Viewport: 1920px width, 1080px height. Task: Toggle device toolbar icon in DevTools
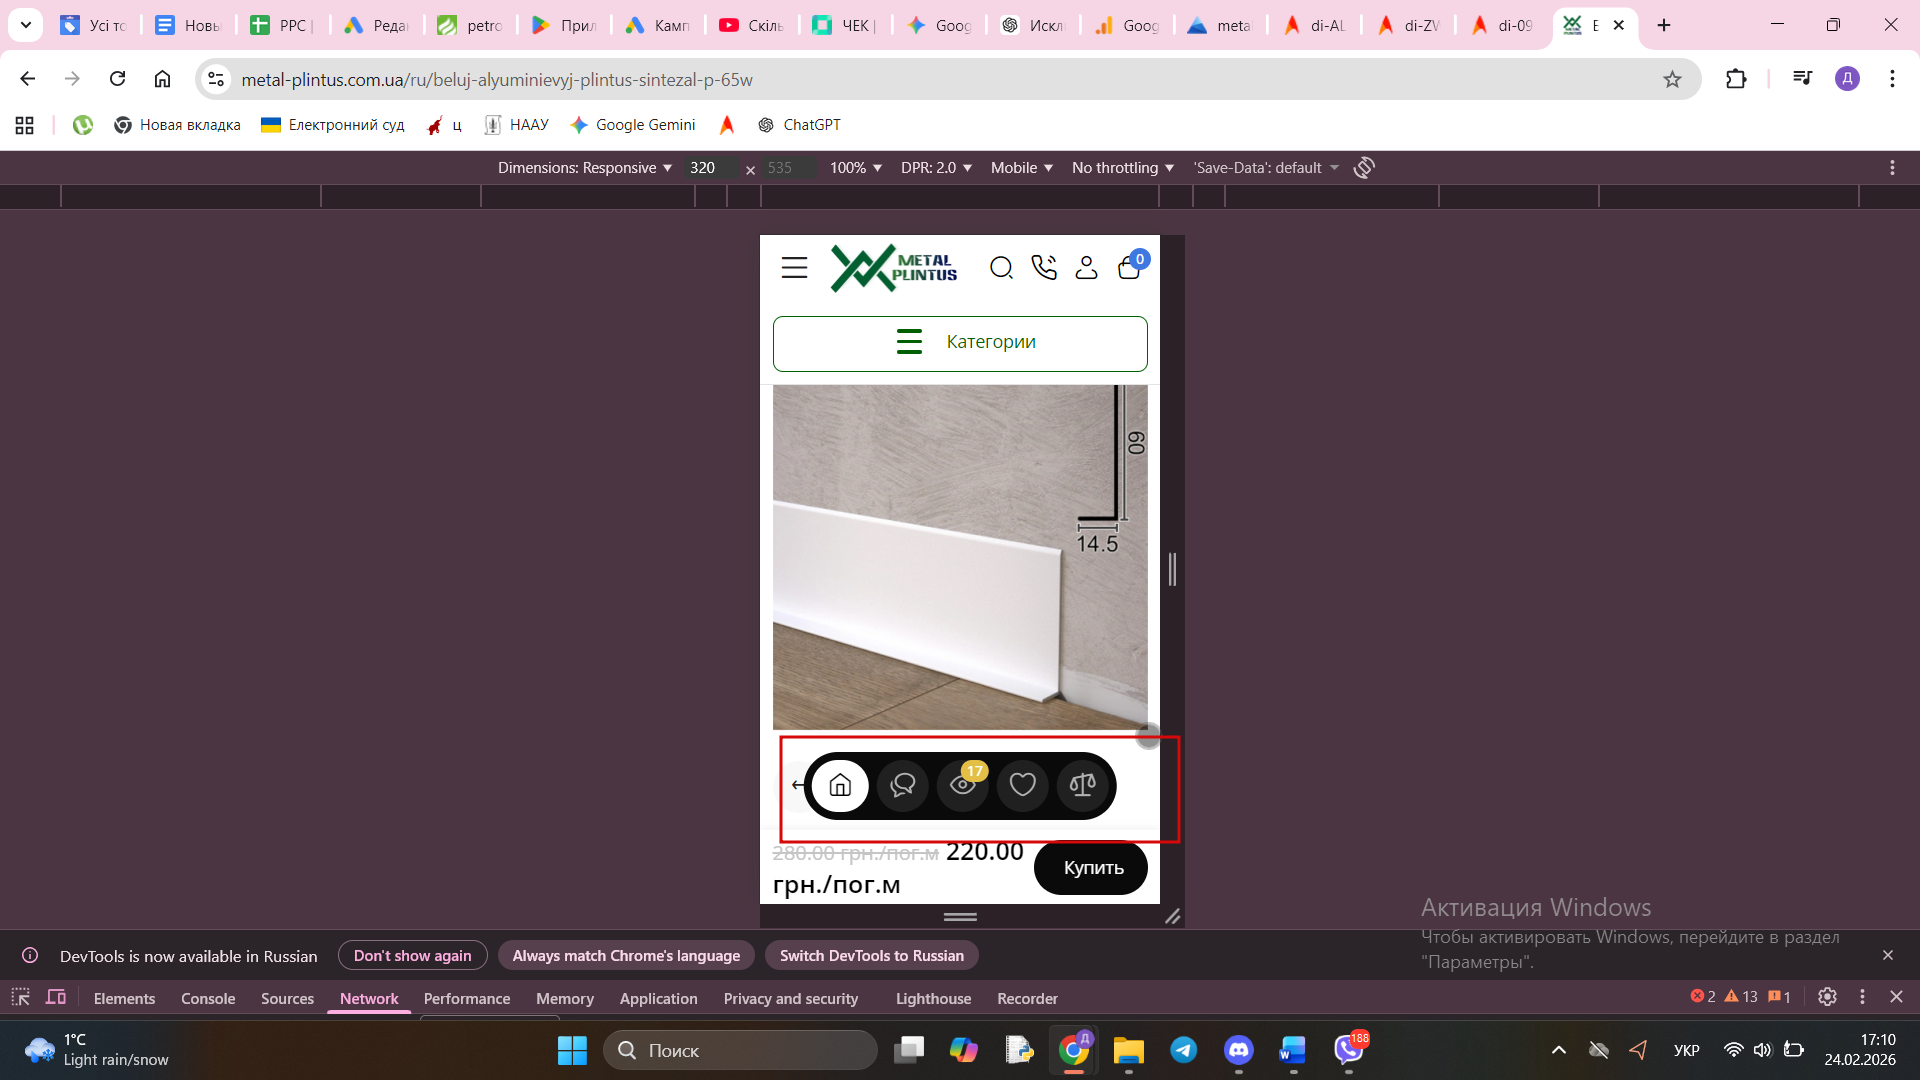point(56,998)
